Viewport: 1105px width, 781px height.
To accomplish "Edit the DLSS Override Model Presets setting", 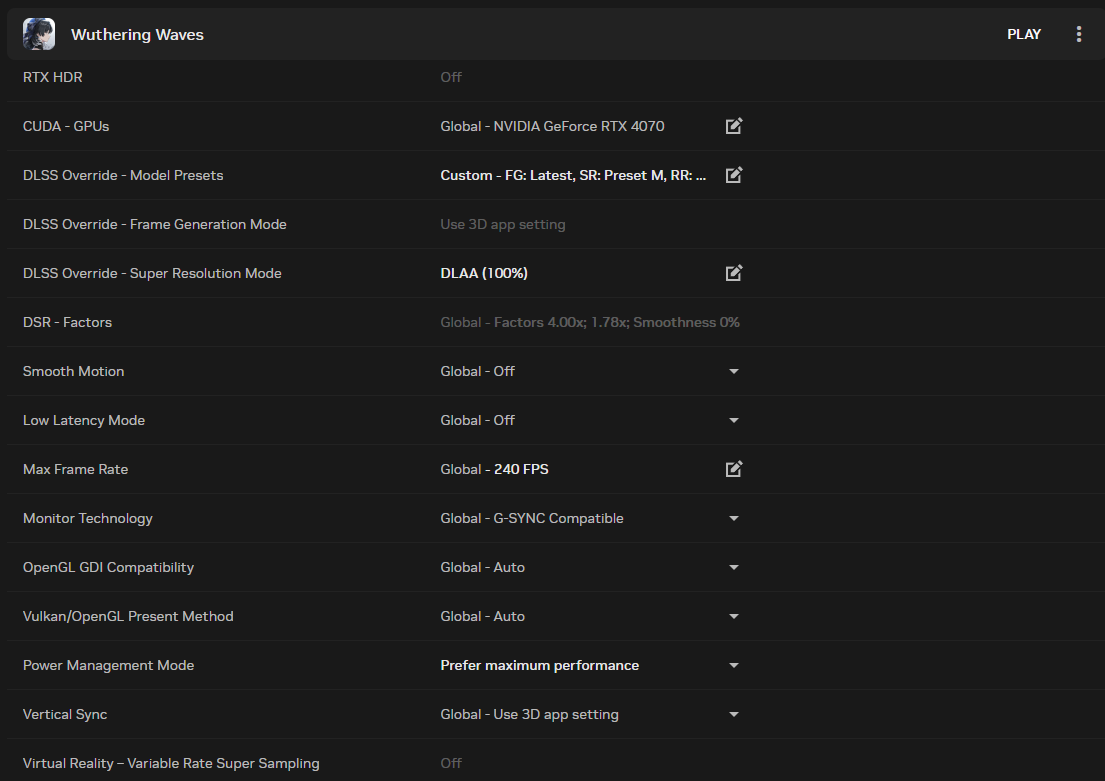I will 734,175.
